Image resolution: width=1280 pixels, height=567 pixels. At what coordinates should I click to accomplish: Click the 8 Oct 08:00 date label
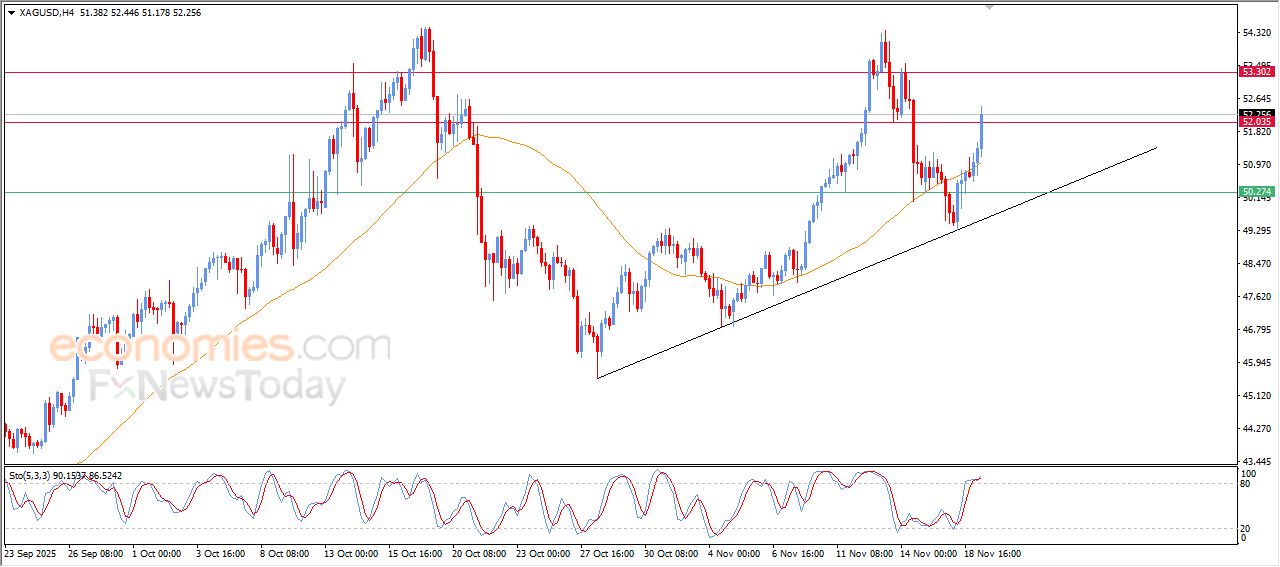tap(286, 553)
